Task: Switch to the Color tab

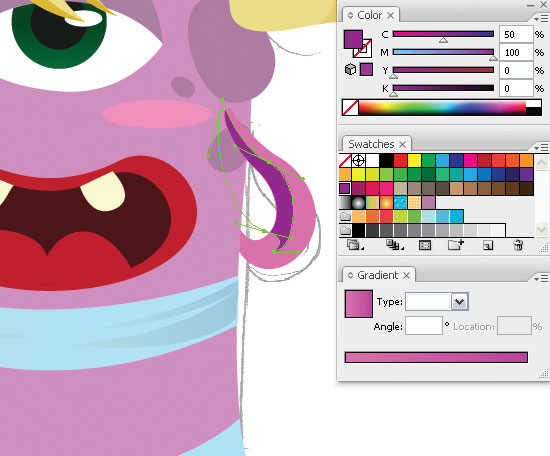Action: [x=369, y=15]
